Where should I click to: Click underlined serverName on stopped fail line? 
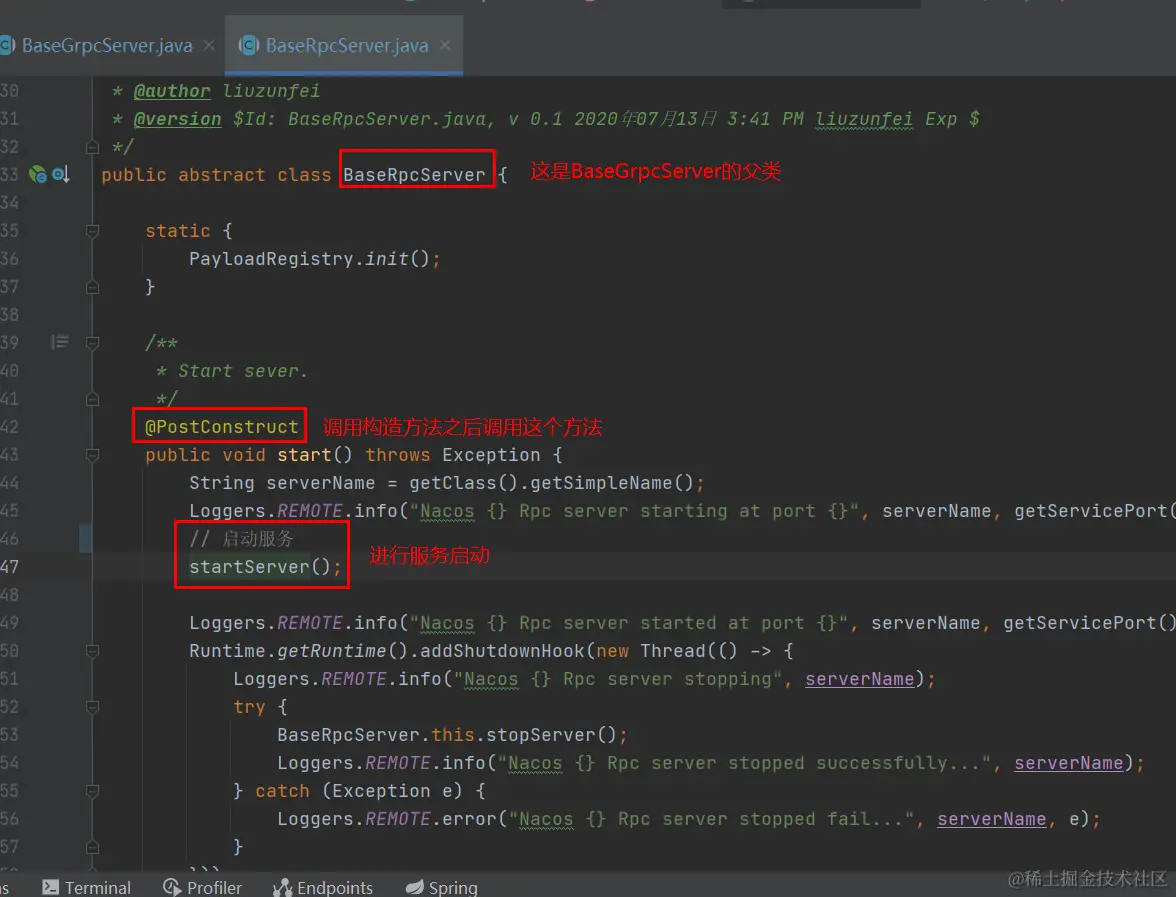(x=992, y=819)
